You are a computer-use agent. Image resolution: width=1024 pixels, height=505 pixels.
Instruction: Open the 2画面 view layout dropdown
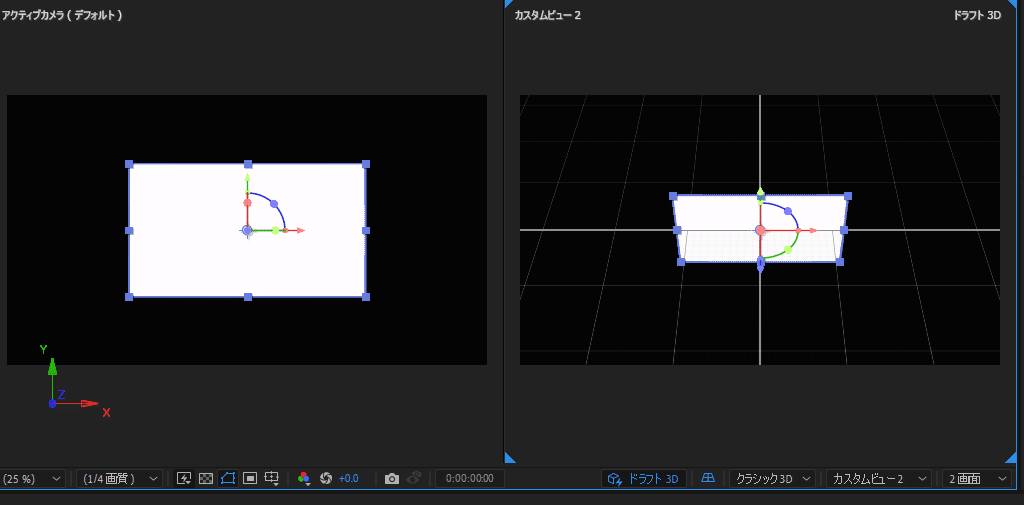click(976, 478)
